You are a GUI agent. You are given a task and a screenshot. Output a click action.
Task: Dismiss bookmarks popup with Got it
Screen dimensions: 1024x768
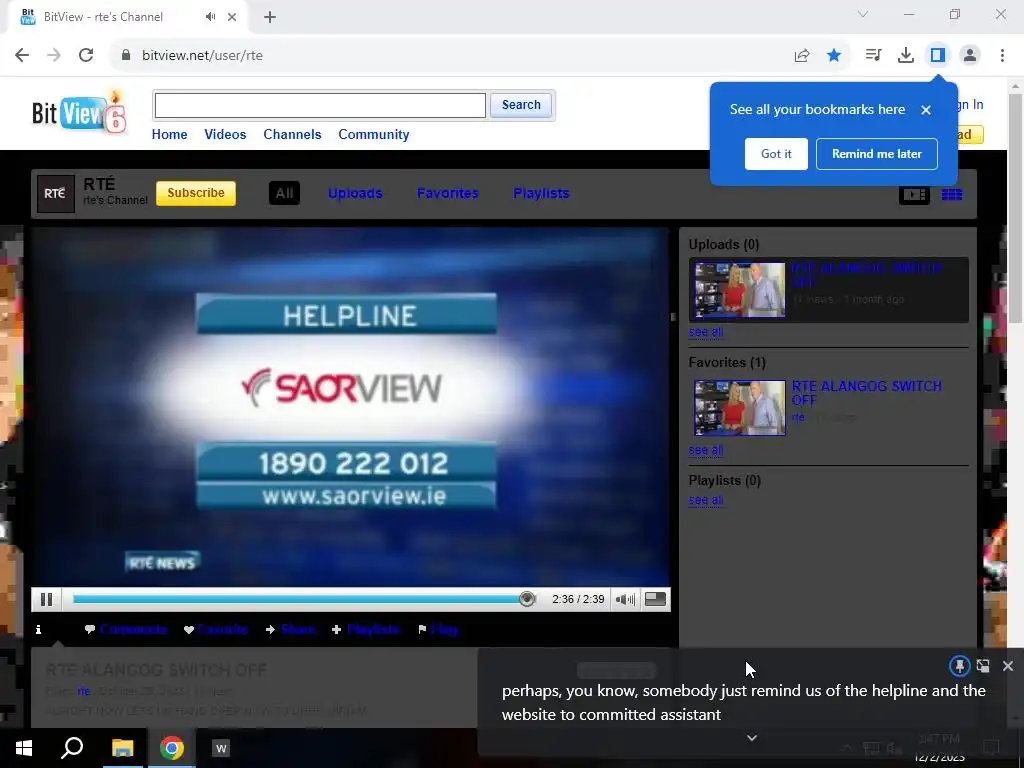[776, 153]
